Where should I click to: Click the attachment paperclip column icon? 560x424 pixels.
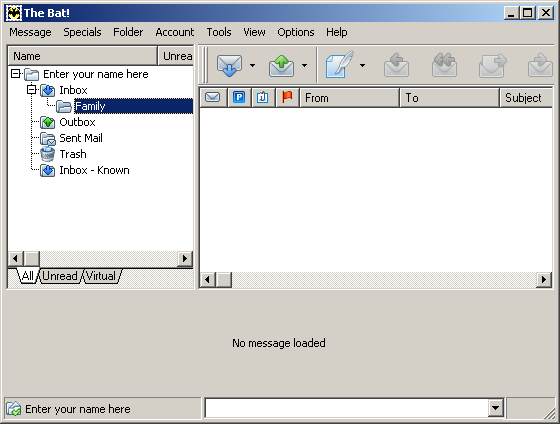262,97
